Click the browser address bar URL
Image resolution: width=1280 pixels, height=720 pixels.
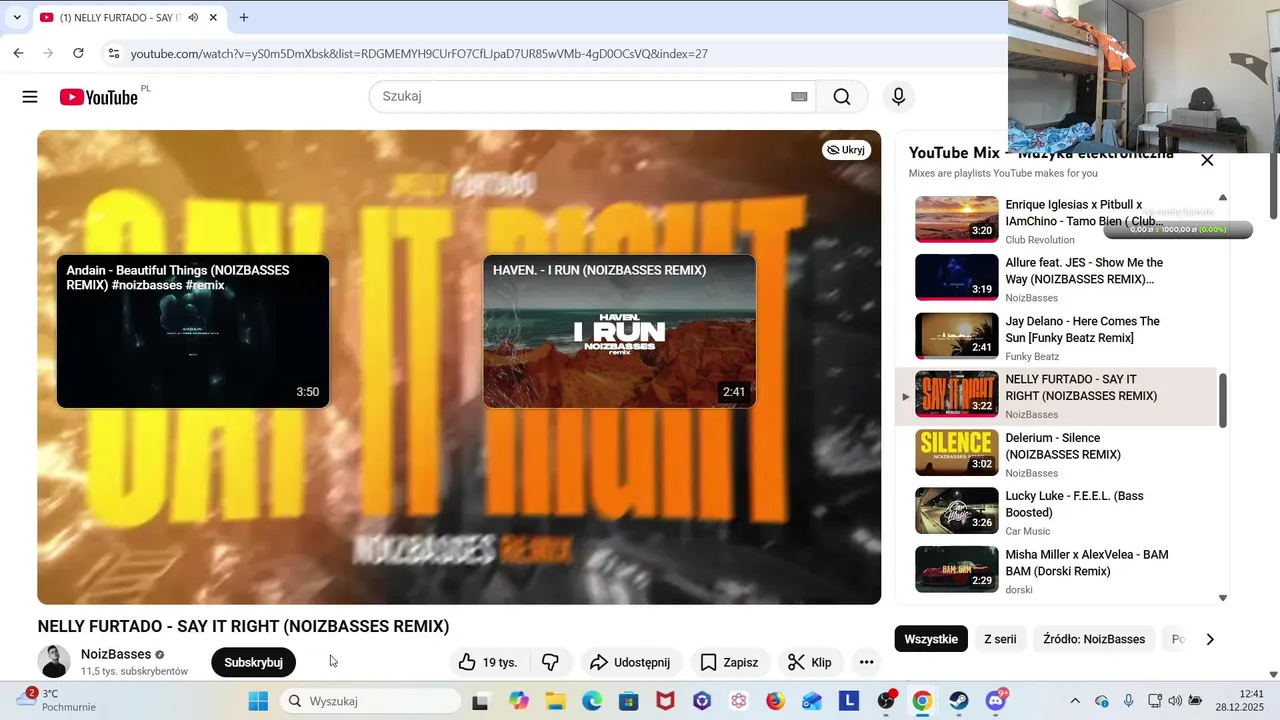click(419, 53)
